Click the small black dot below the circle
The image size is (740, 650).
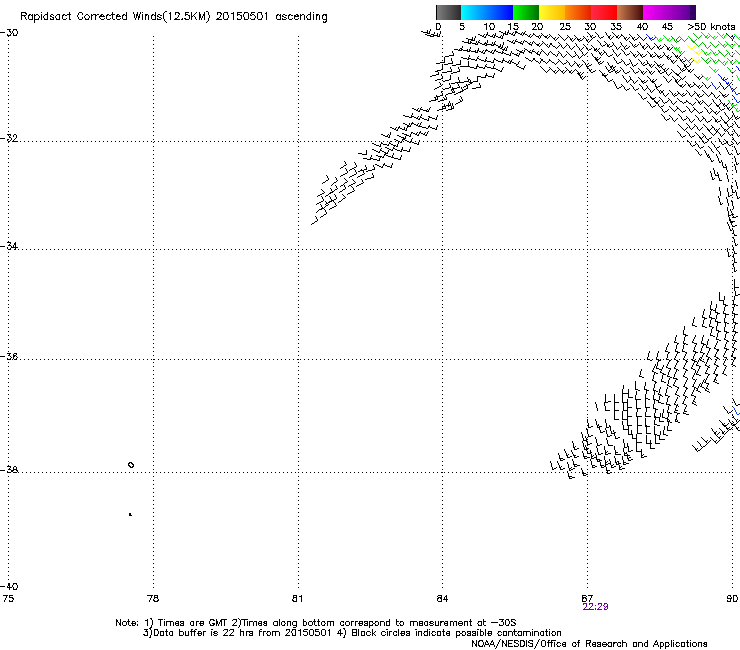[x=130, y=515]
